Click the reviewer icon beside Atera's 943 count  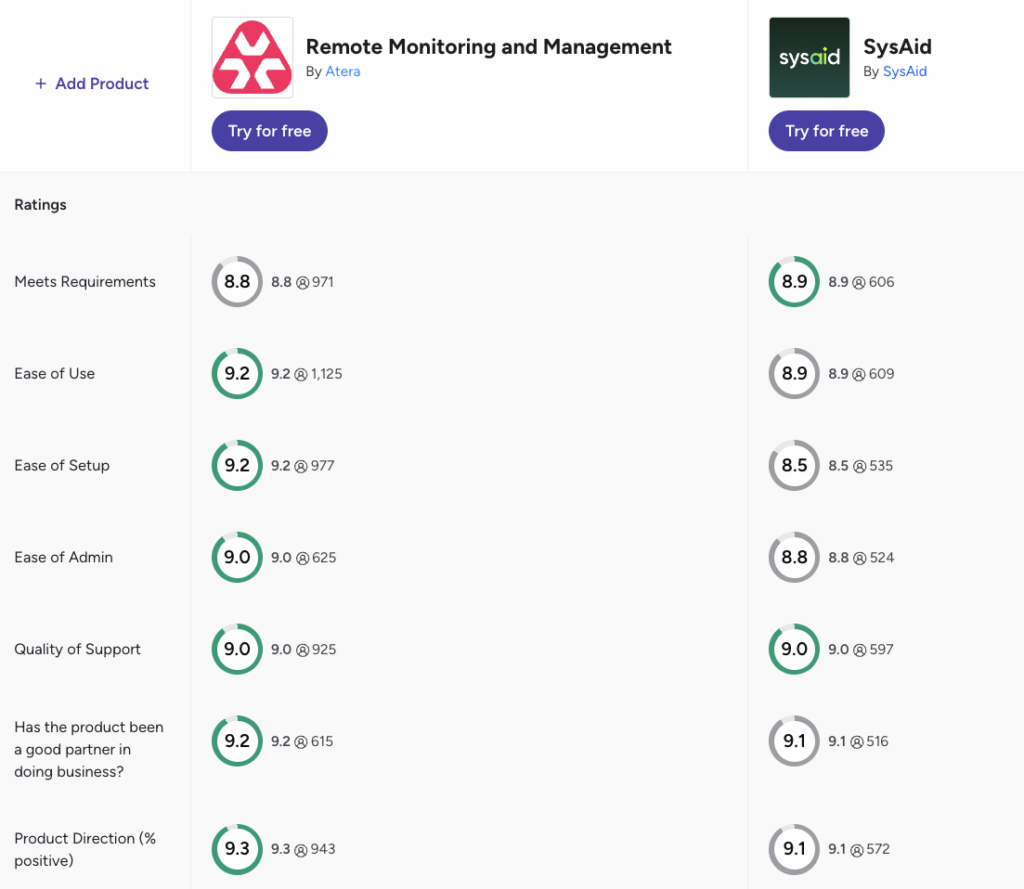300,850
